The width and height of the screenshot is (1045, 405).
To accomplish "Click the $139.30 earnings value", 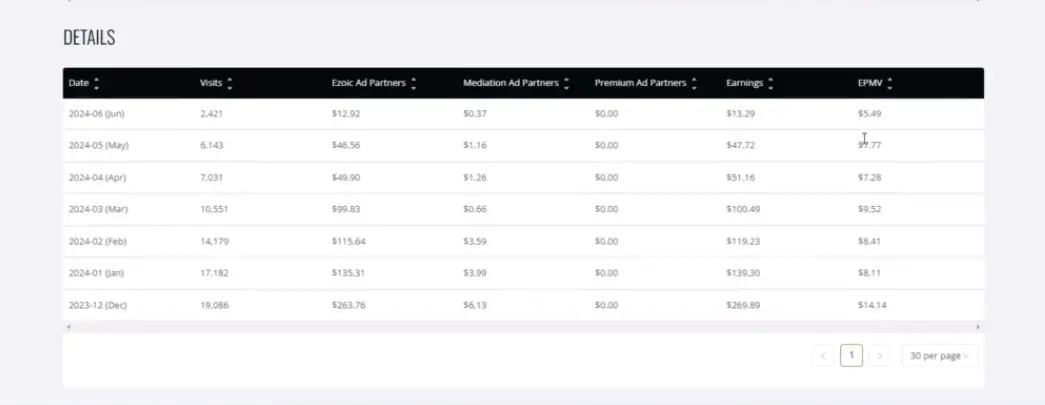I will click(x=743, y=273).
